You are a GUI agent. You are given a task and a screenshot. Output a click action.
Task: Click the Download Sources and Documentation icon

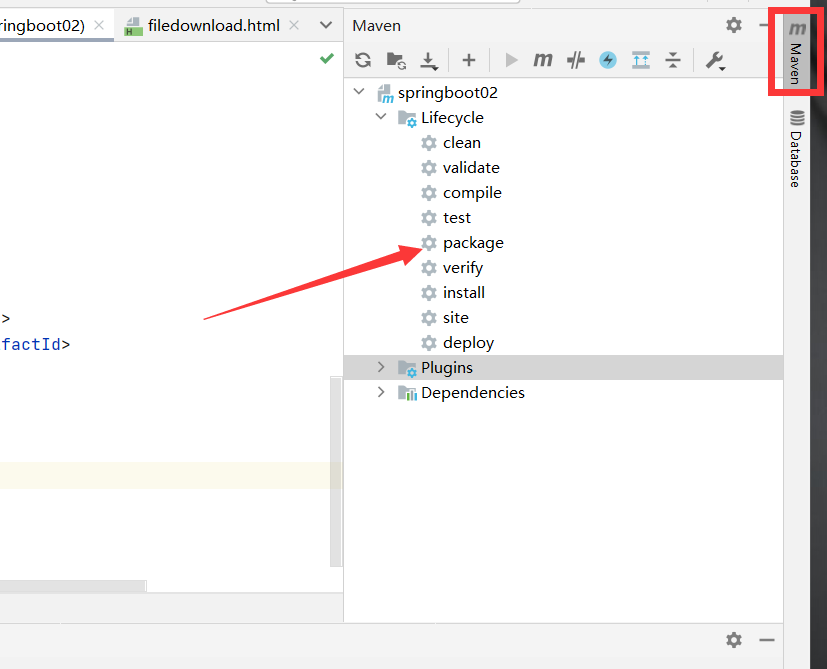429,61
